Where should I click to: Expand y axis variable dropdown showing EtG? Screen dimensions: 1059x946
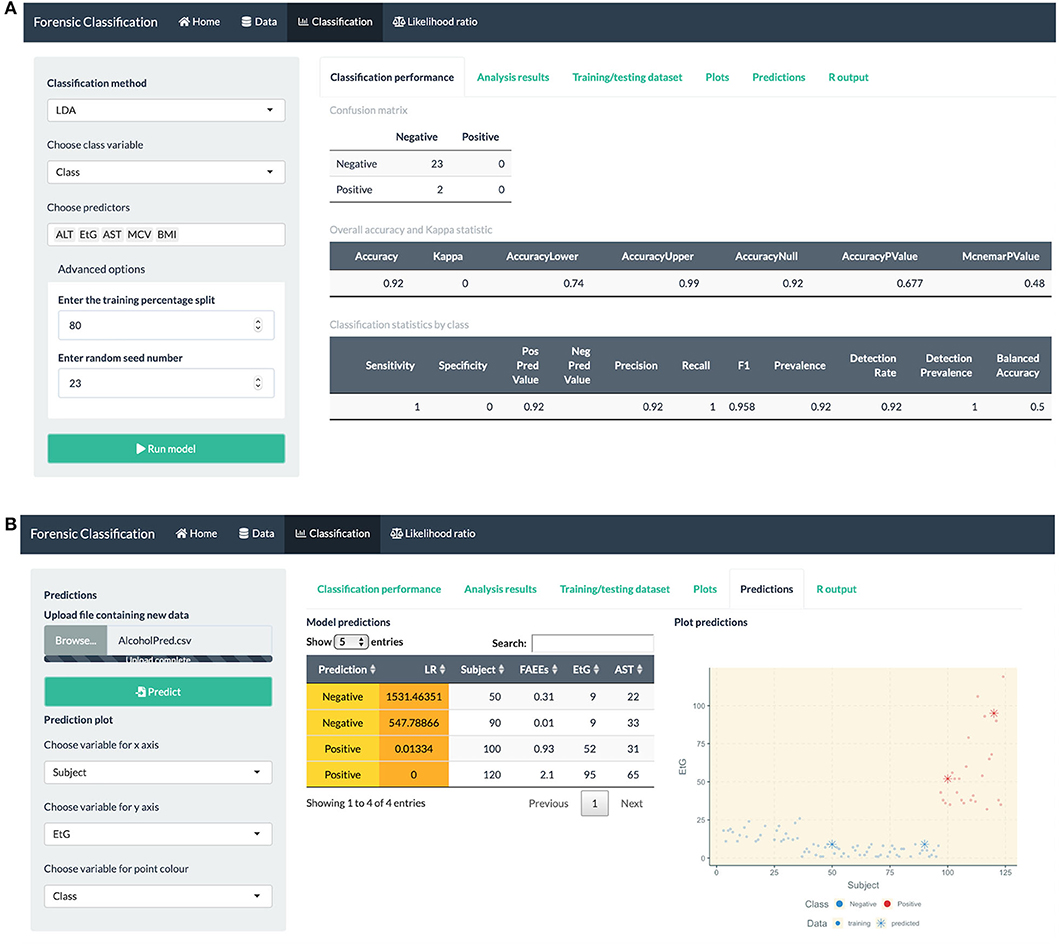158,834
